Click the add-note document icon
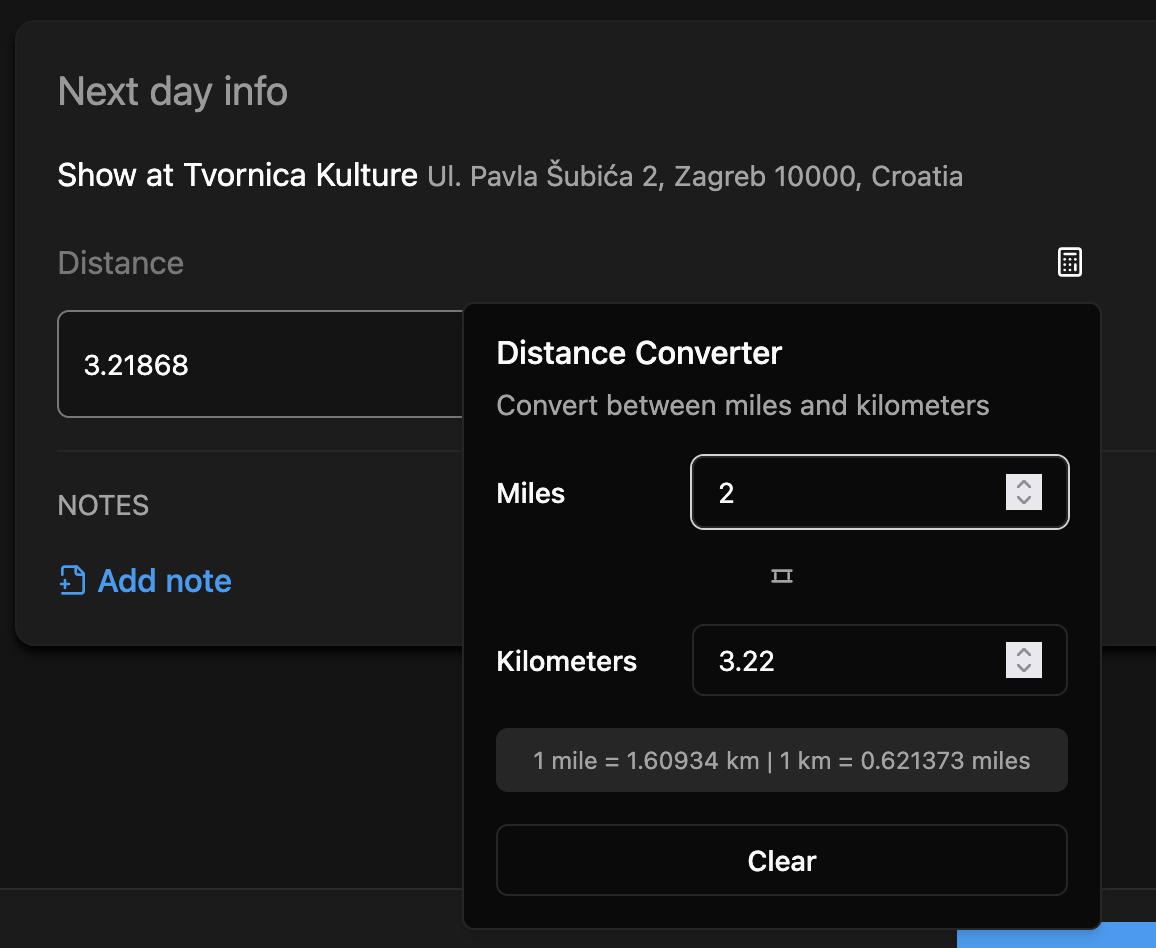Image resolution: width=1156 pixels, height=948 pixels. click(70, 579)
